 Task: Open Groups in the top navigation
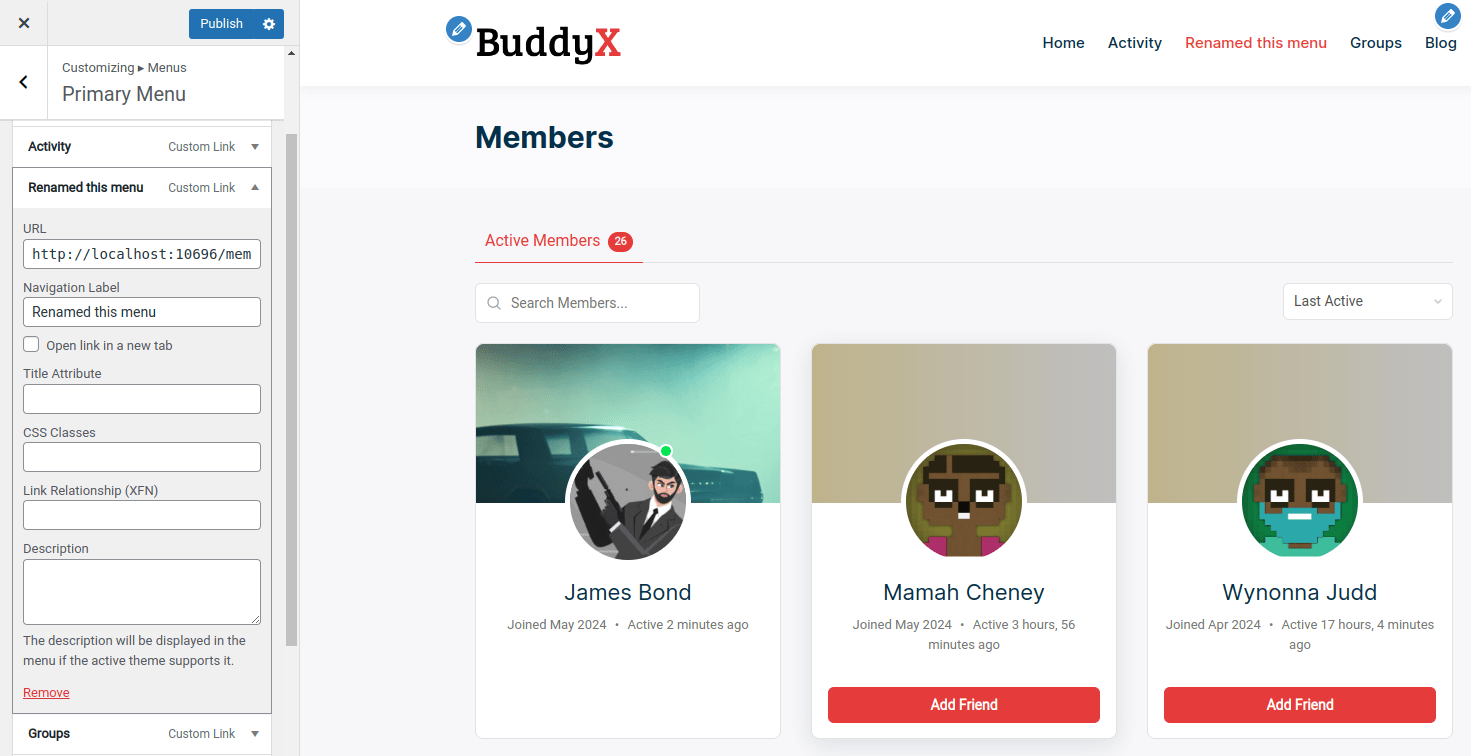(x=1376, y=43)
